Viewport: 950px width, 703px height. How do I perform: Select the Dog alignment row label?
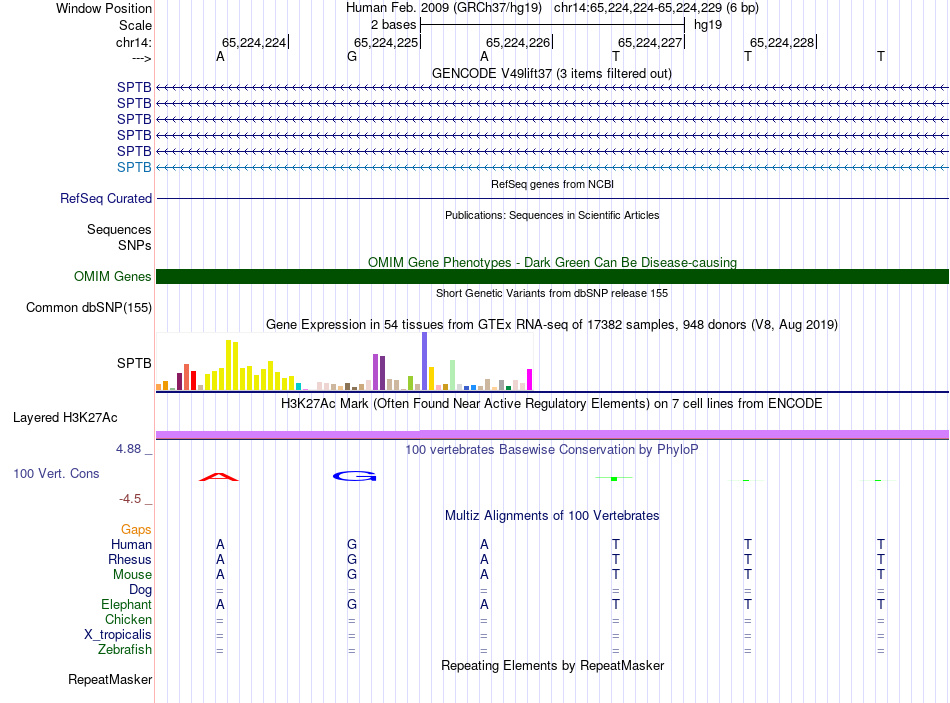click(140, 590)
